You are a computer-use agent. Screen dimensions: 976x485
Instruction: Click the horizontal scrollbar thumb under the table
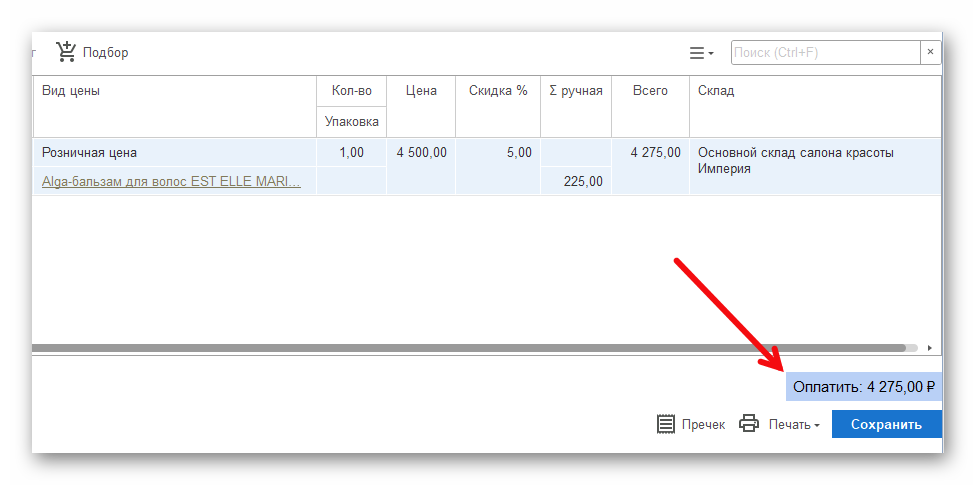pyautogui.click(x=470, y=348)
